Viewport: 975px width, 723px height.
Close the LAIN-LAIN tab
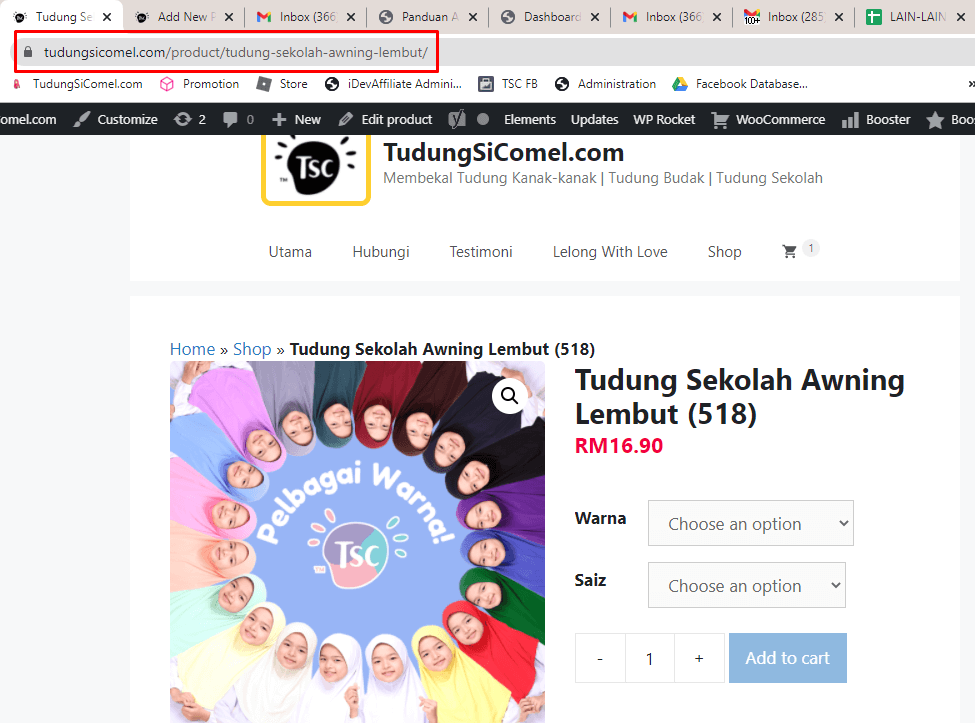[961, 17]
